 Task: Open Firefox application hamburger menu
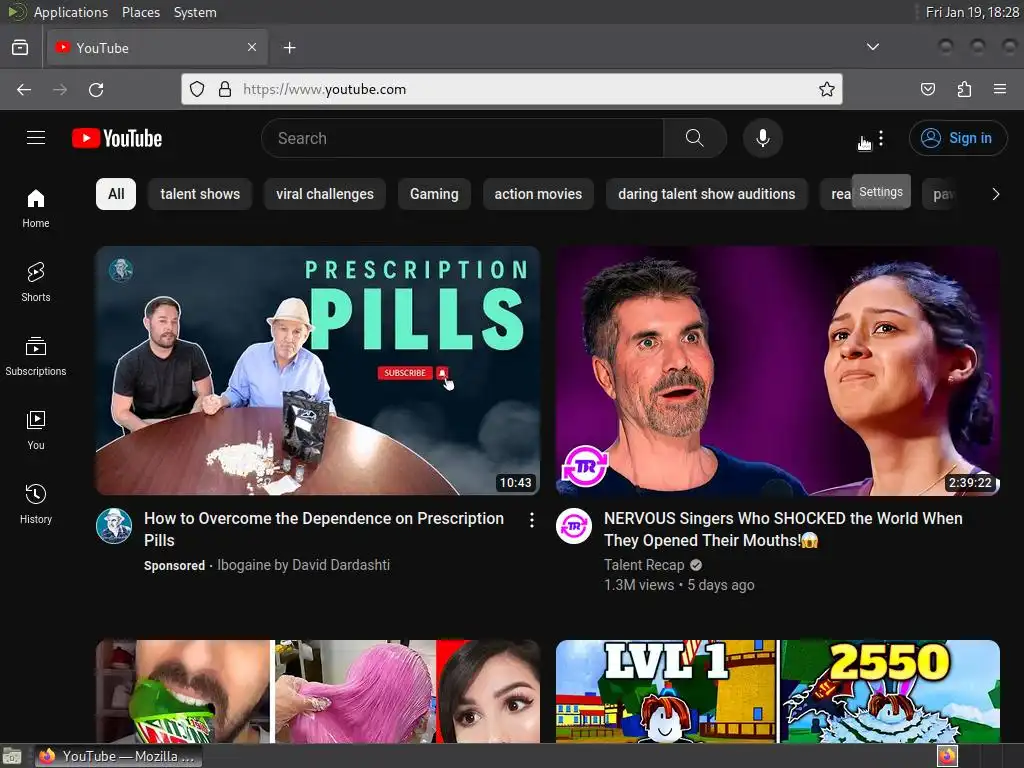click(x=999, y=89)
